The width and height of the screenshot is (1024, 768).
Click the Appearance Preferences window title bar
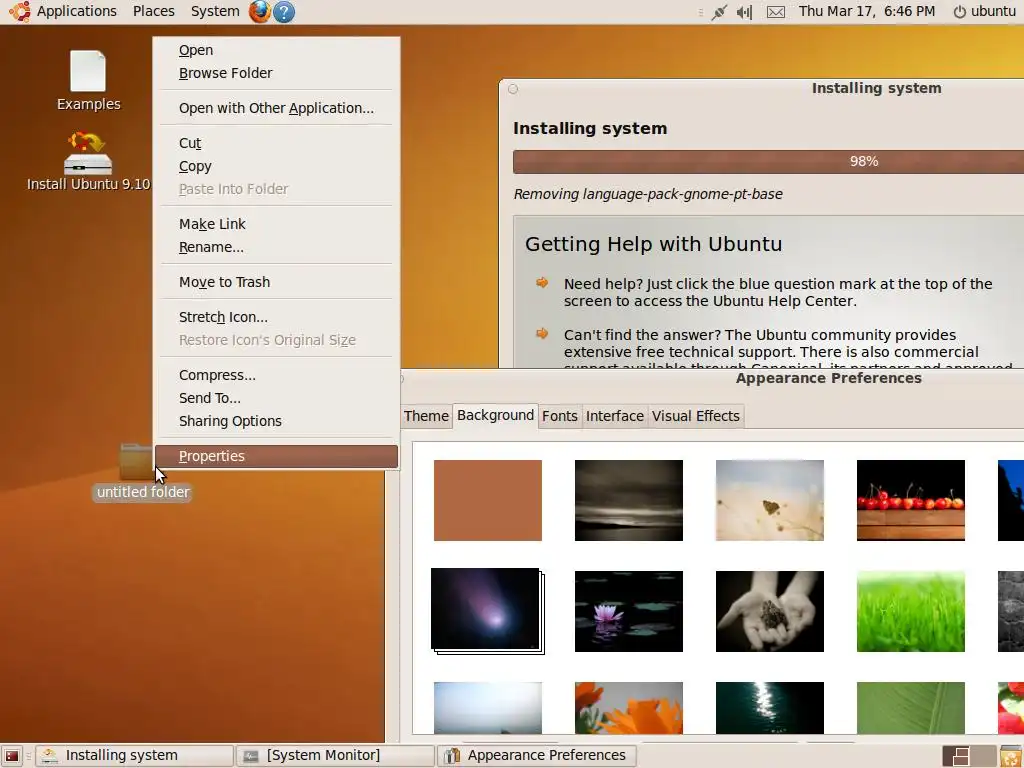pos(712,379)
